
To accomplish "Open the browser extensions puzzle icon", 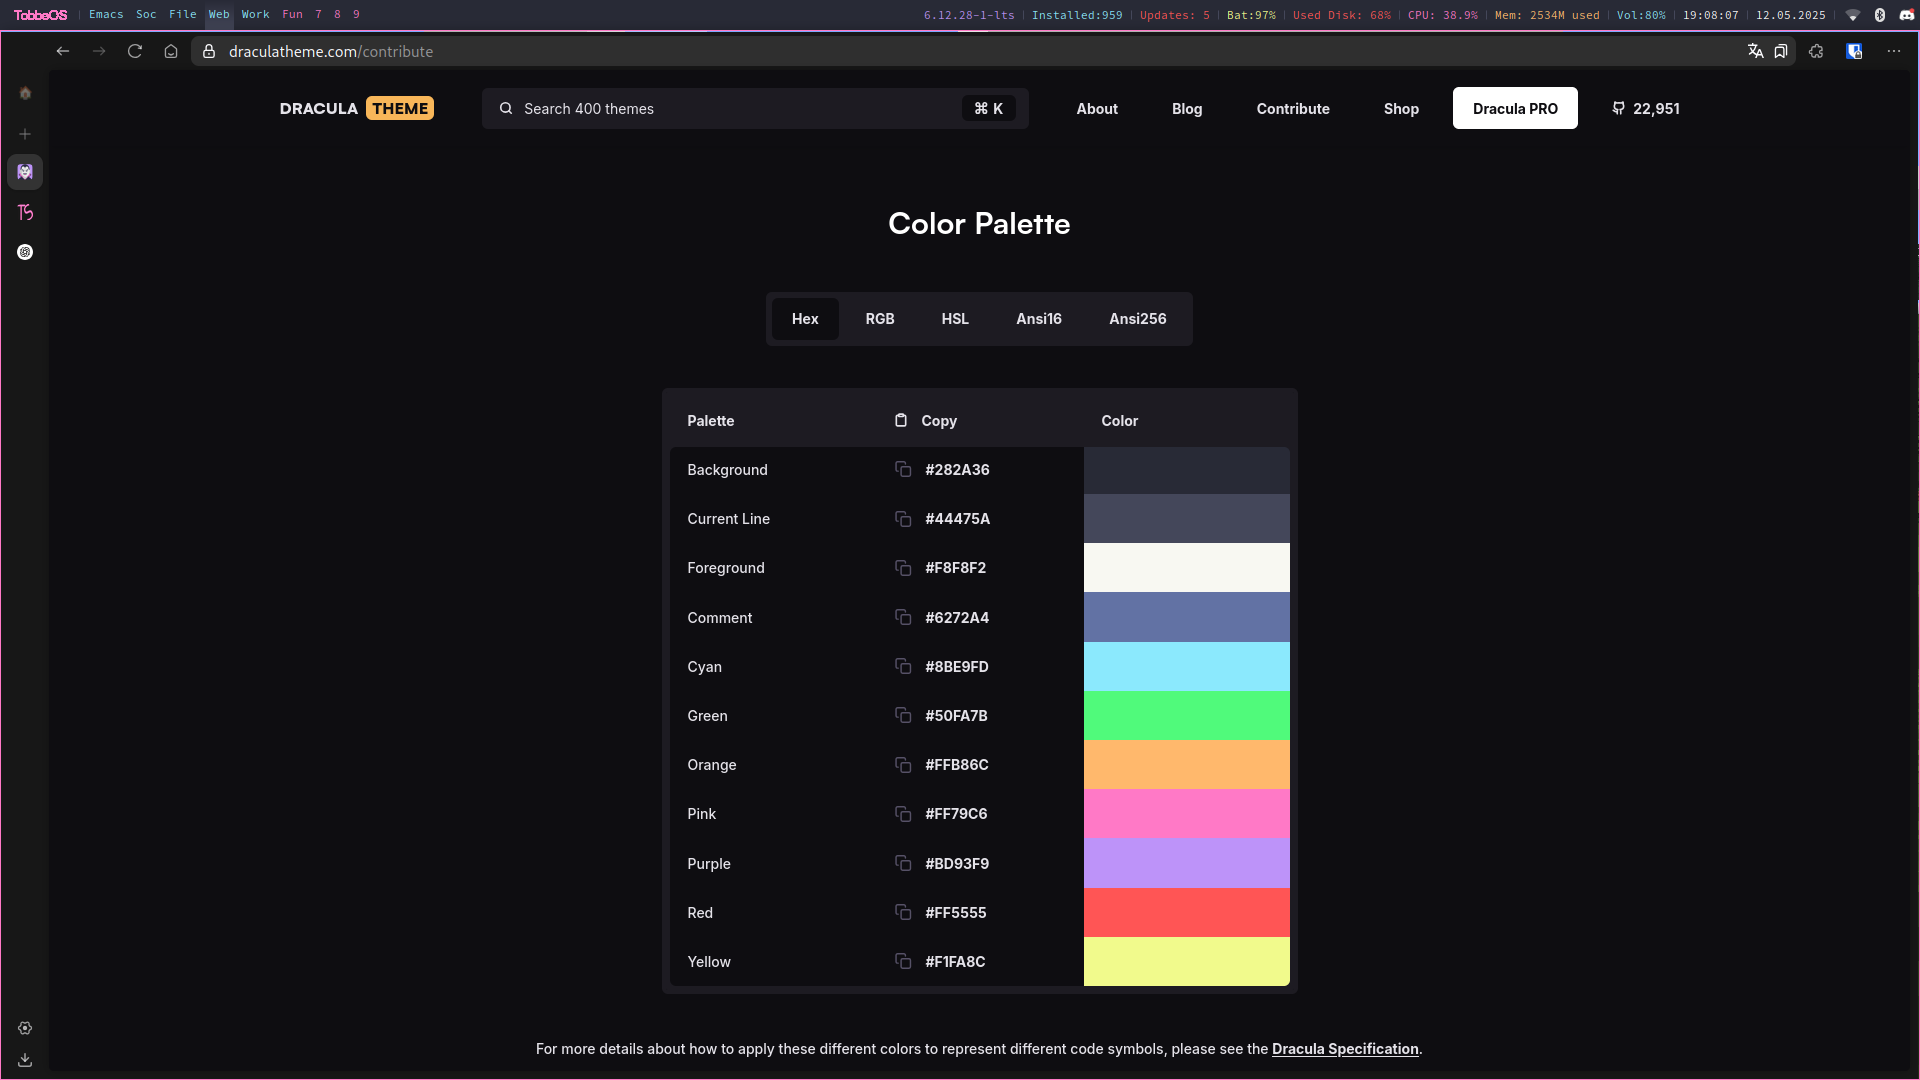I will coord(1816,52).
